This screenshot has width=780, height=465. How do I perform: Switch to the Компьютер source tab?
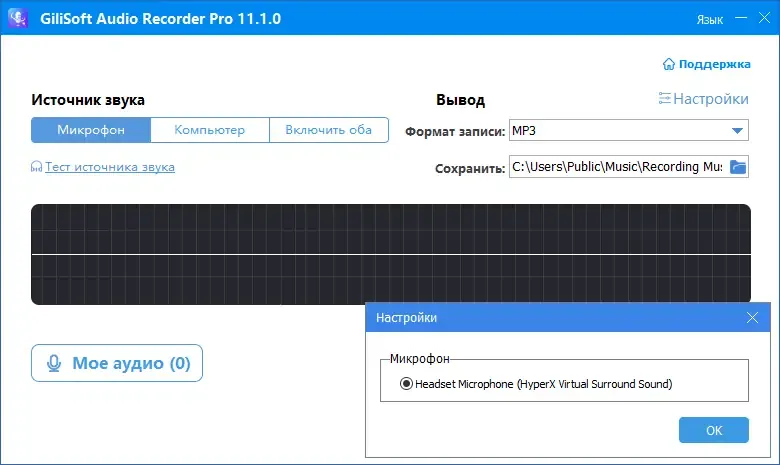[x=210, y=130]
